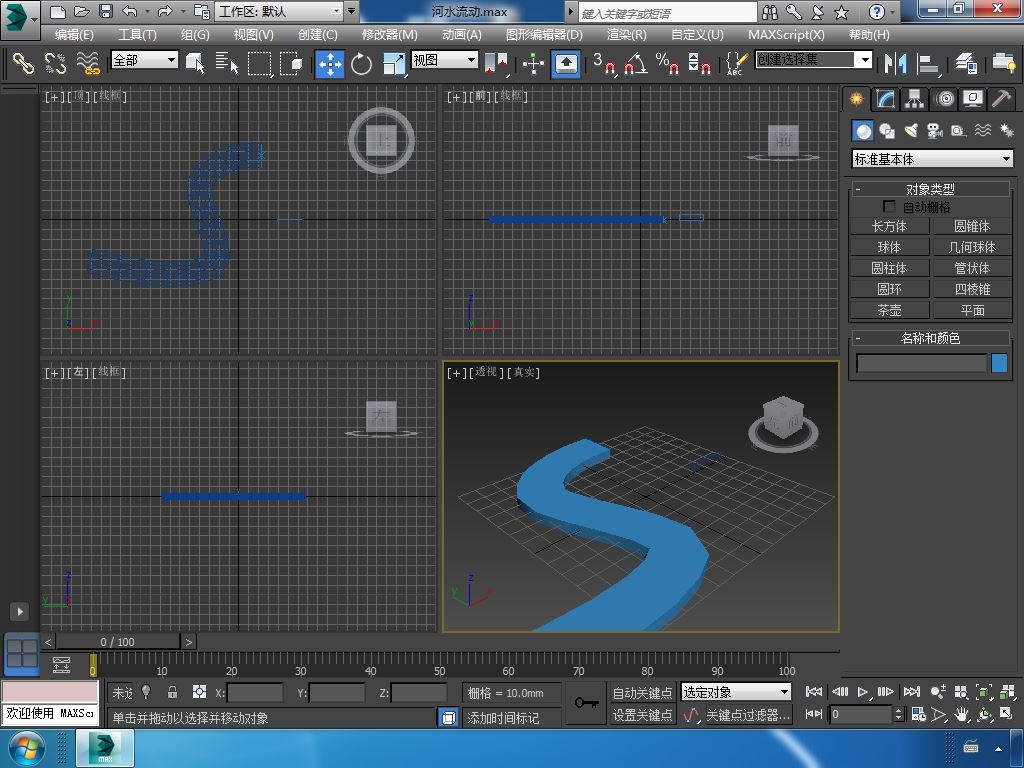Screen dimensions: 1024x768
Task: Open the 创建选择集 named selection dropdown
Action: click(x=814, y=60)
